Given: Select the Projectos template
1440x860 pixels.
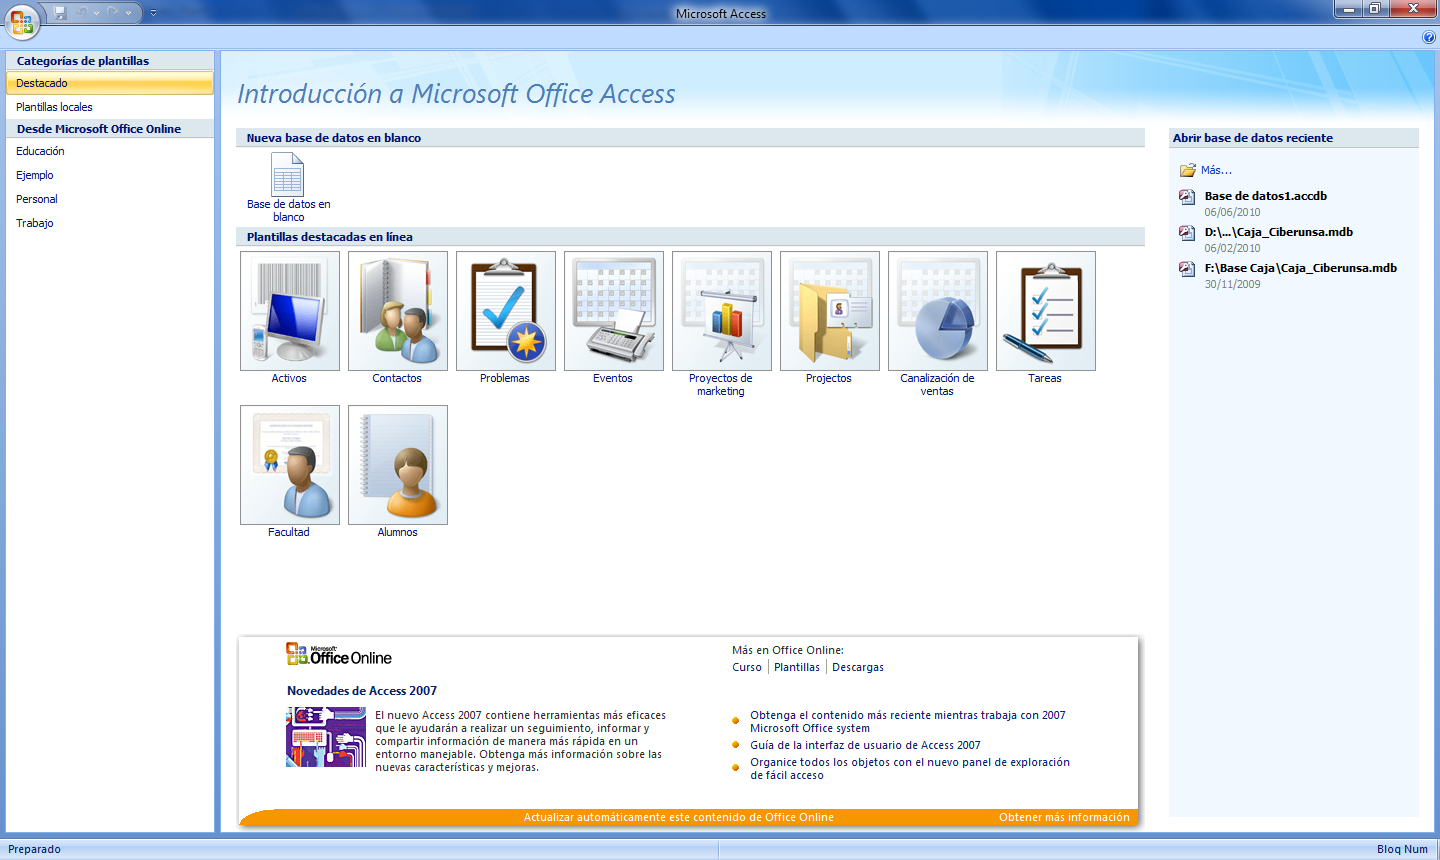Looking at the screenshot, I should coord(829,311).
